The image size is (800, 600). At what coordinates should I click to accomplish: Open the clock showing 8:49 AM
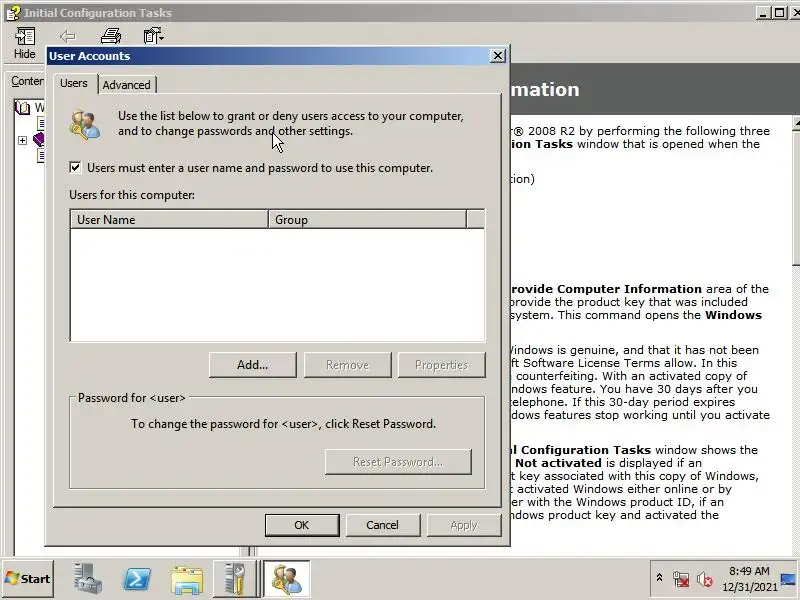(x=749, y=579)
